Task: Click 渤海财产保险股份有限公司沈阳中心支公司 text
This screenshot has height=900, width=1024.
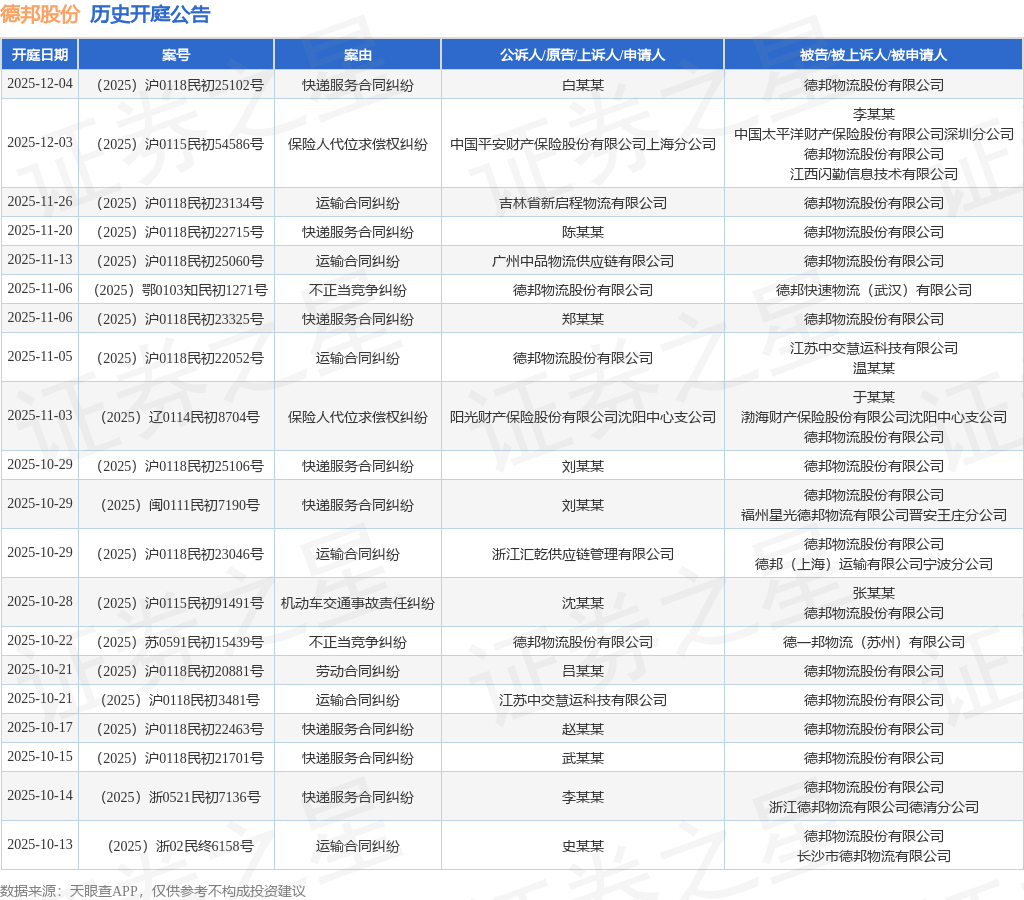Action: coord(874,417)
